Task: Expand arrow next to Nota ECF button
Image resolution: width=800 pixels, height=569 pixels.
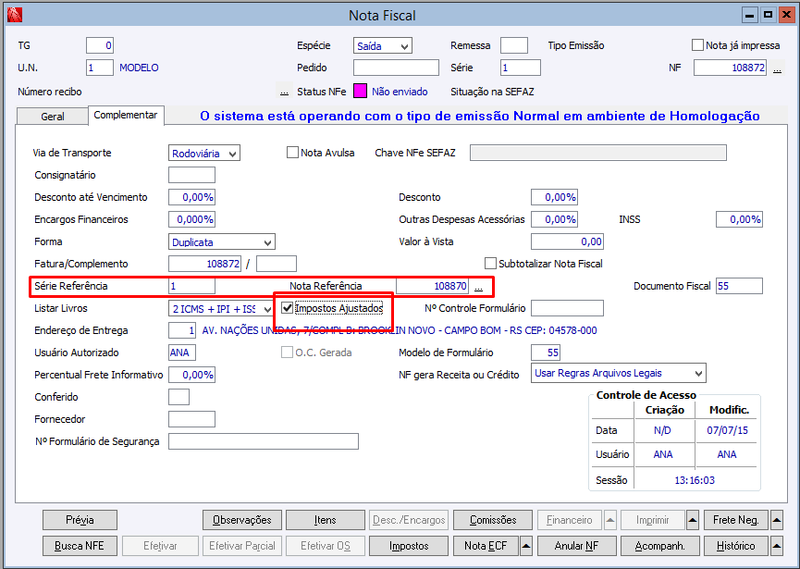Action: coord(526,546)
